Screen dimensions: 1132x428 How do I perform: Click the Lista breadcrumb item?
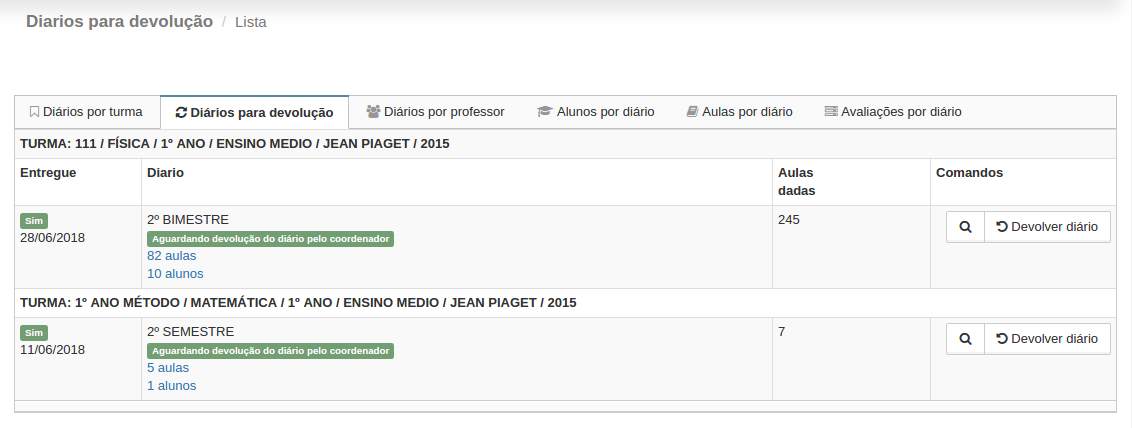[250, 22]
